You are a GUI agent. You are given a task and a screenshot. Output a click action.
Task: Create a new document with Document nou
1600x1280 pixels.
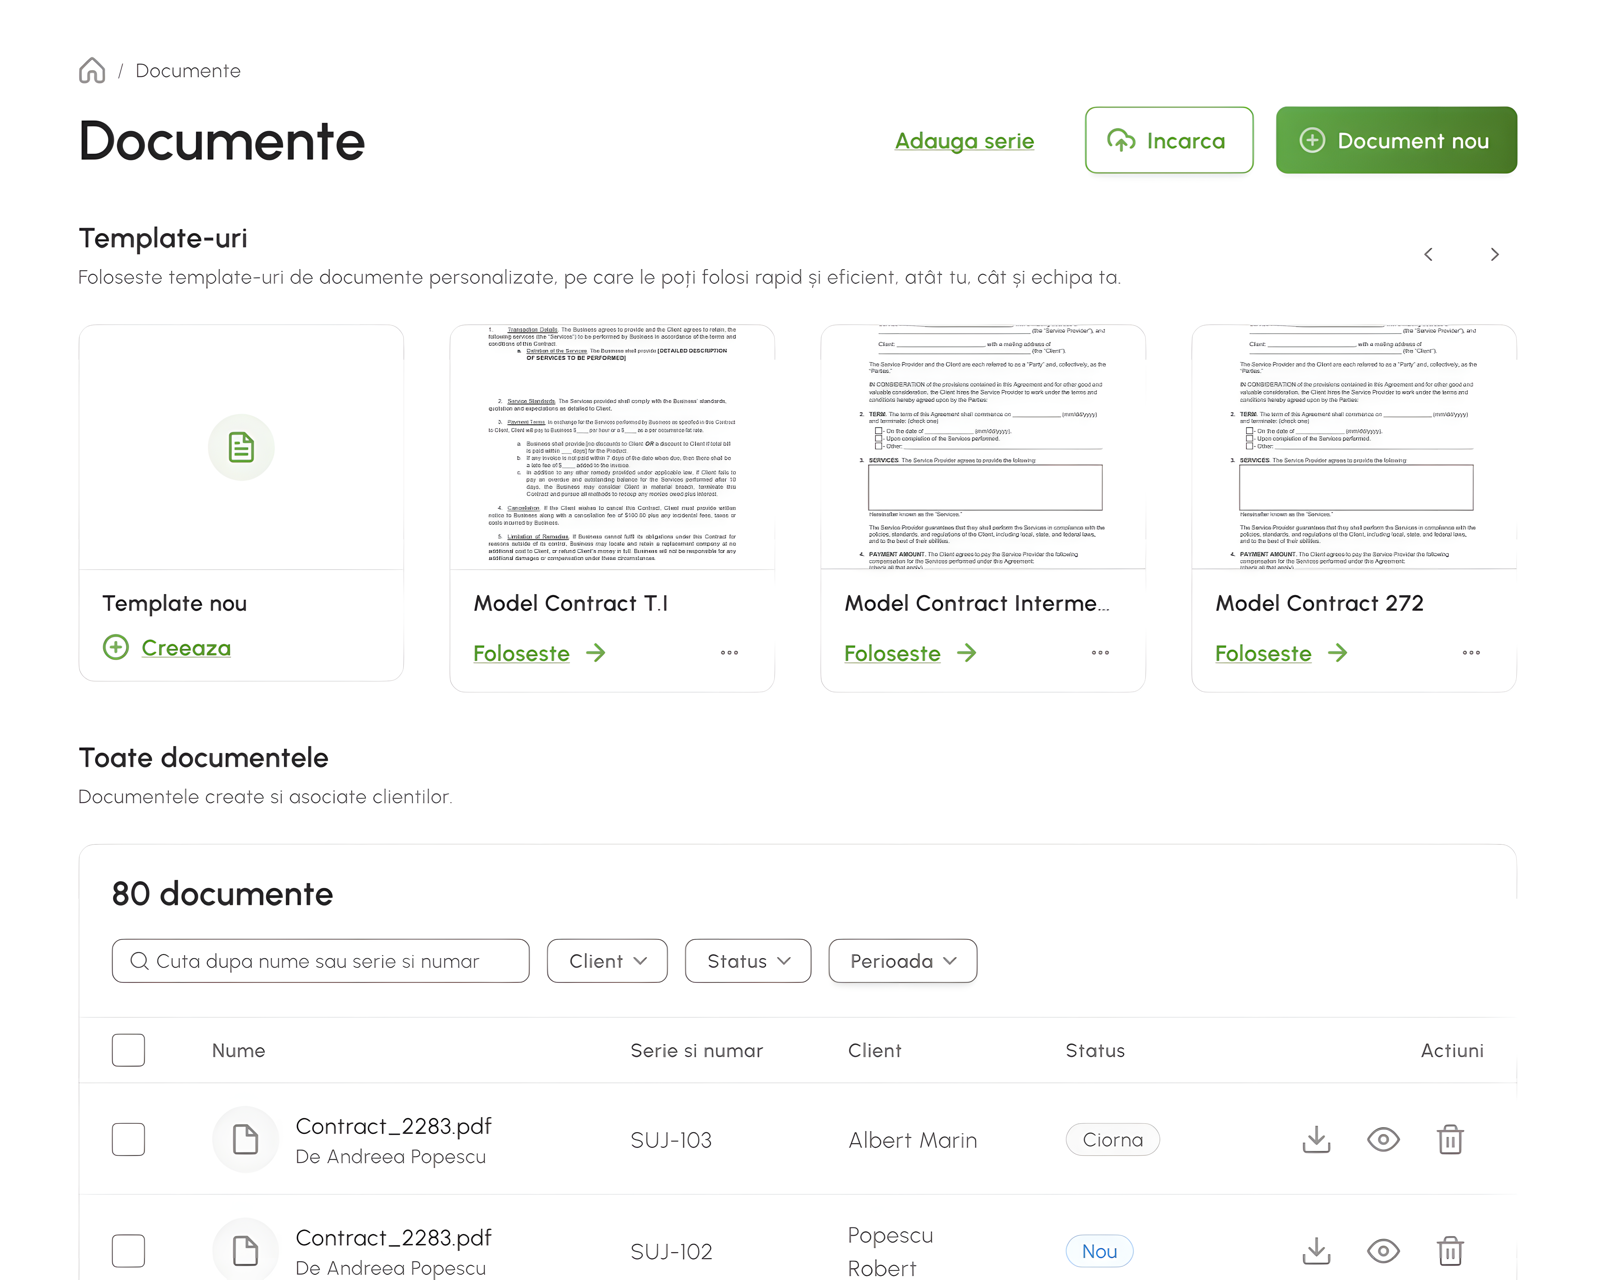[x=1396, y=140]
